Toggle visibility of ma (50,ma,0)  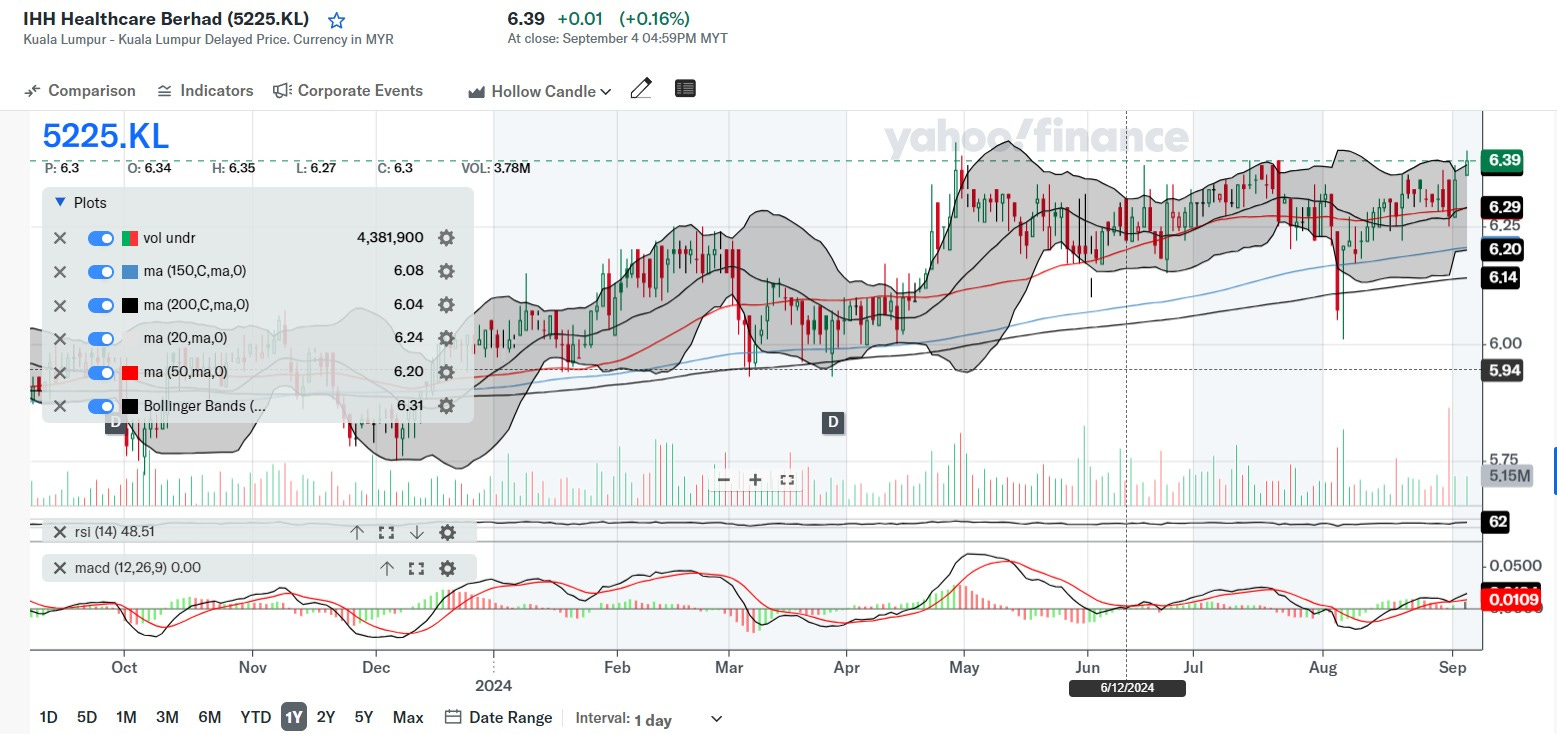[x=101, y=372]
